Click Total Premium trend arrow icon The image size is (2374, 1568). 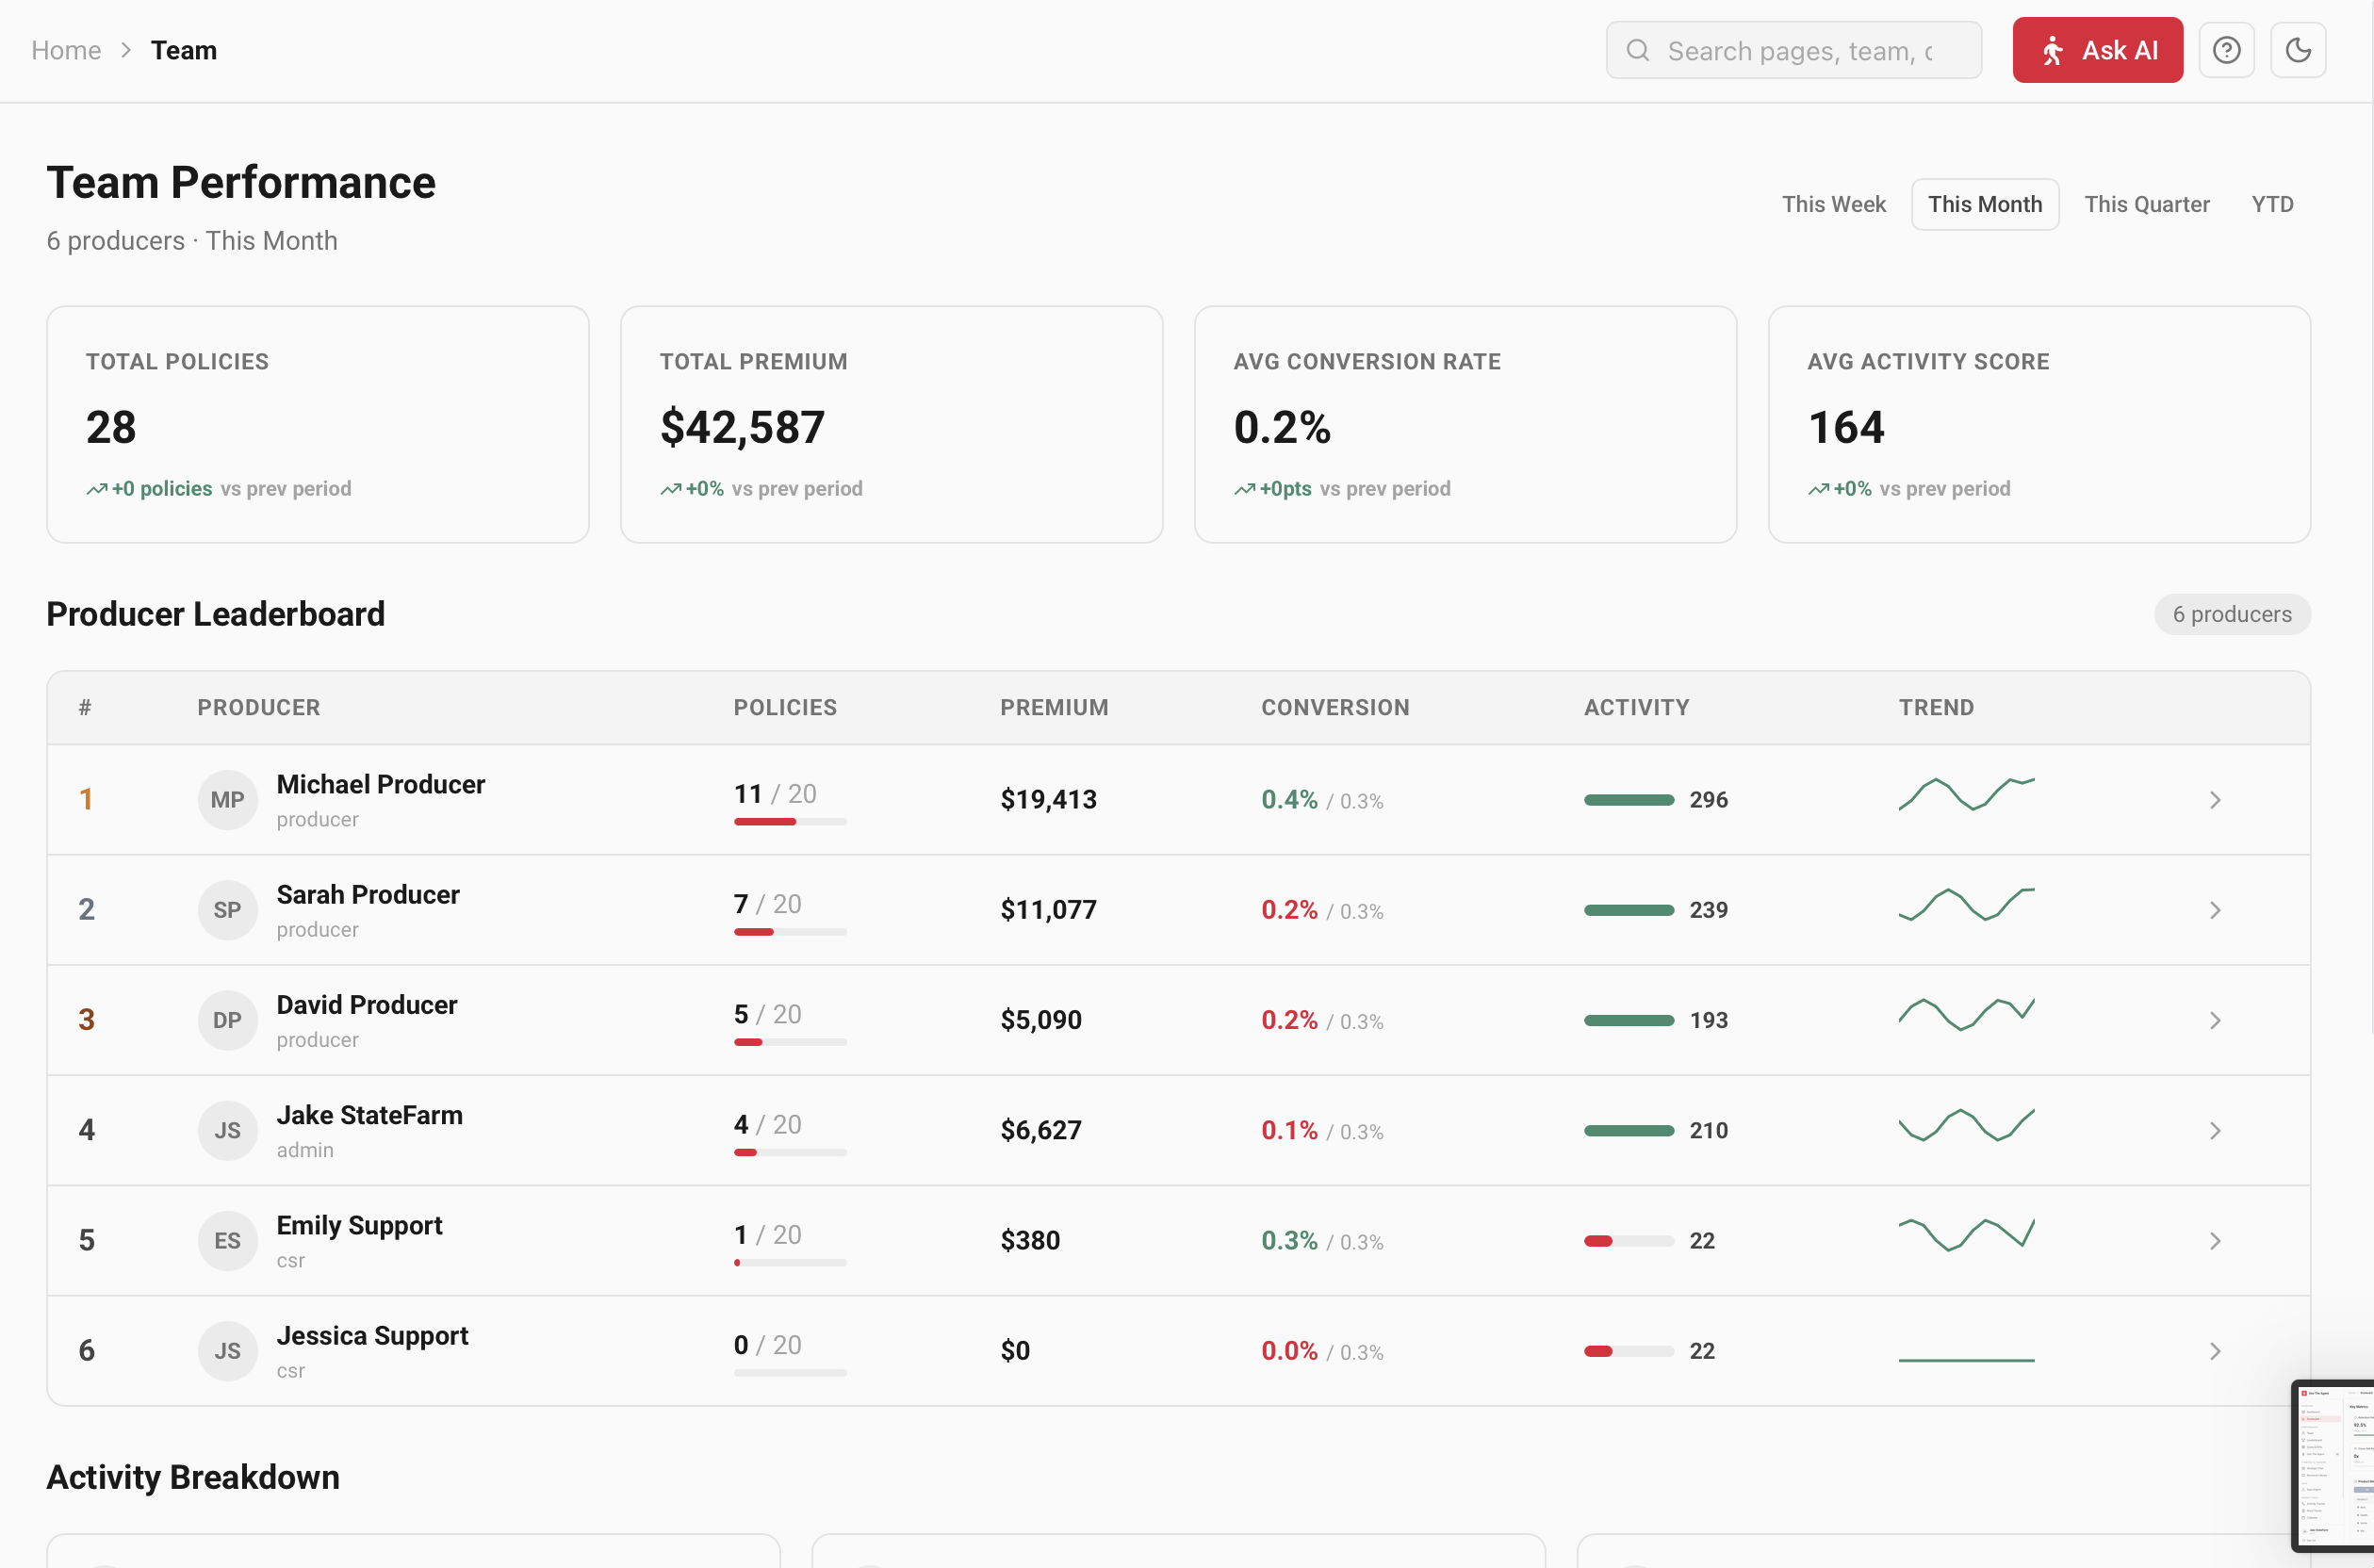coord(671,489)
